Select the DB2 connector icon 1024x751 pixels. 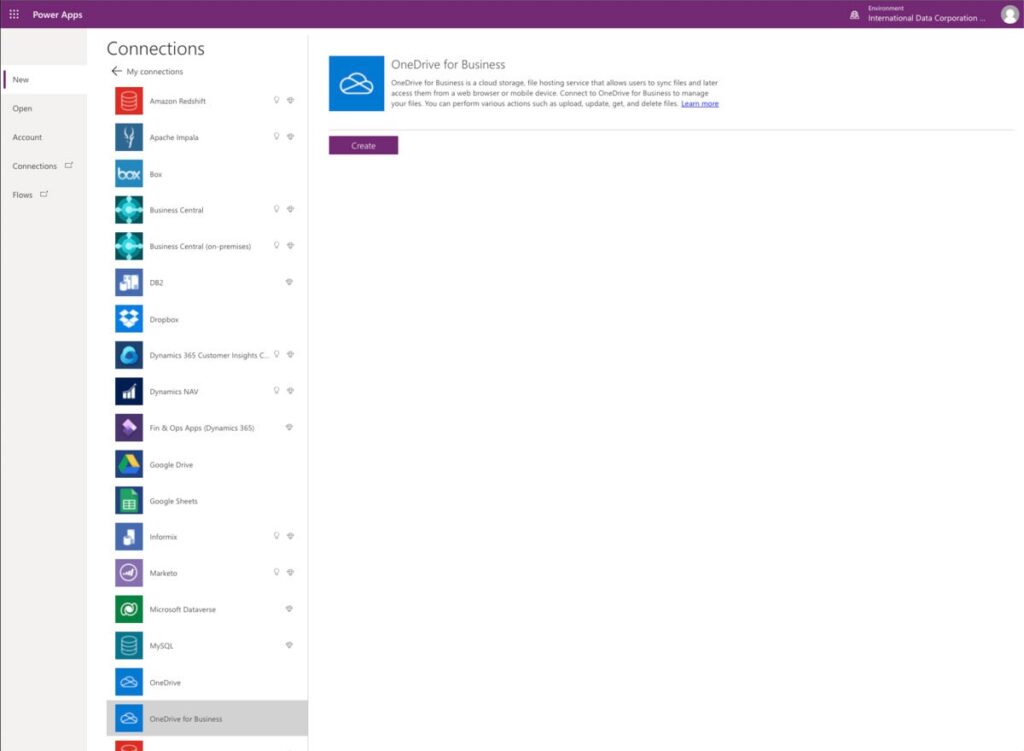coord(129,283)
